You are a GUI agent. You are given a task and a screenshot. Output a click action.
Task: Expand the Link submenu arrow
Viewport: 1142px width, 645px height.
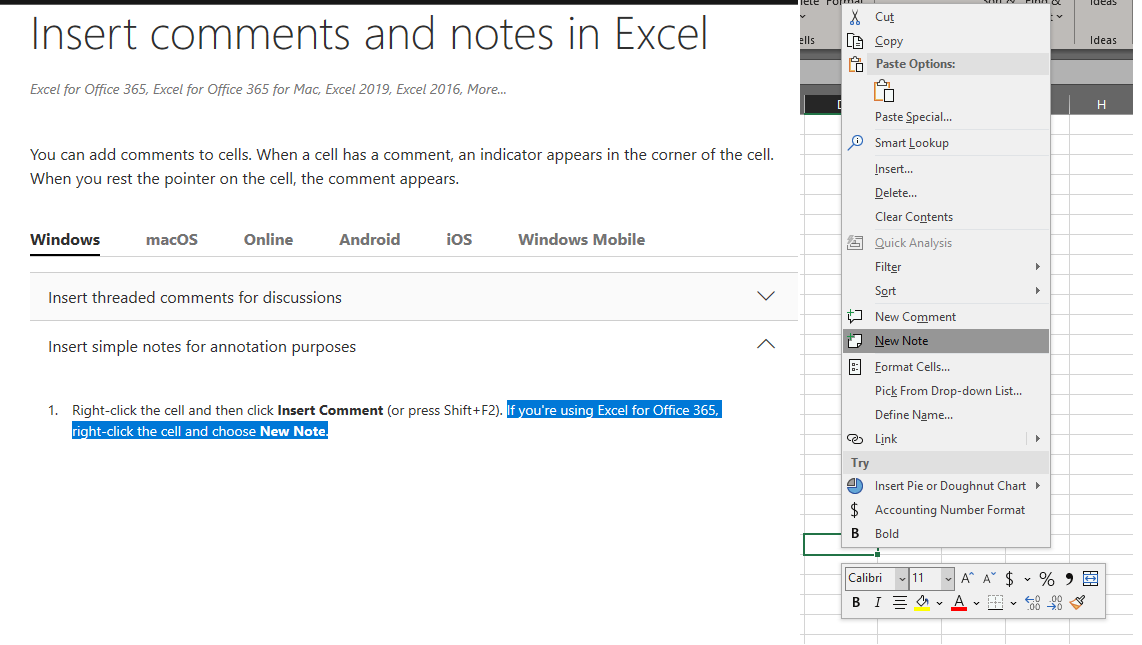point(1038,438)
